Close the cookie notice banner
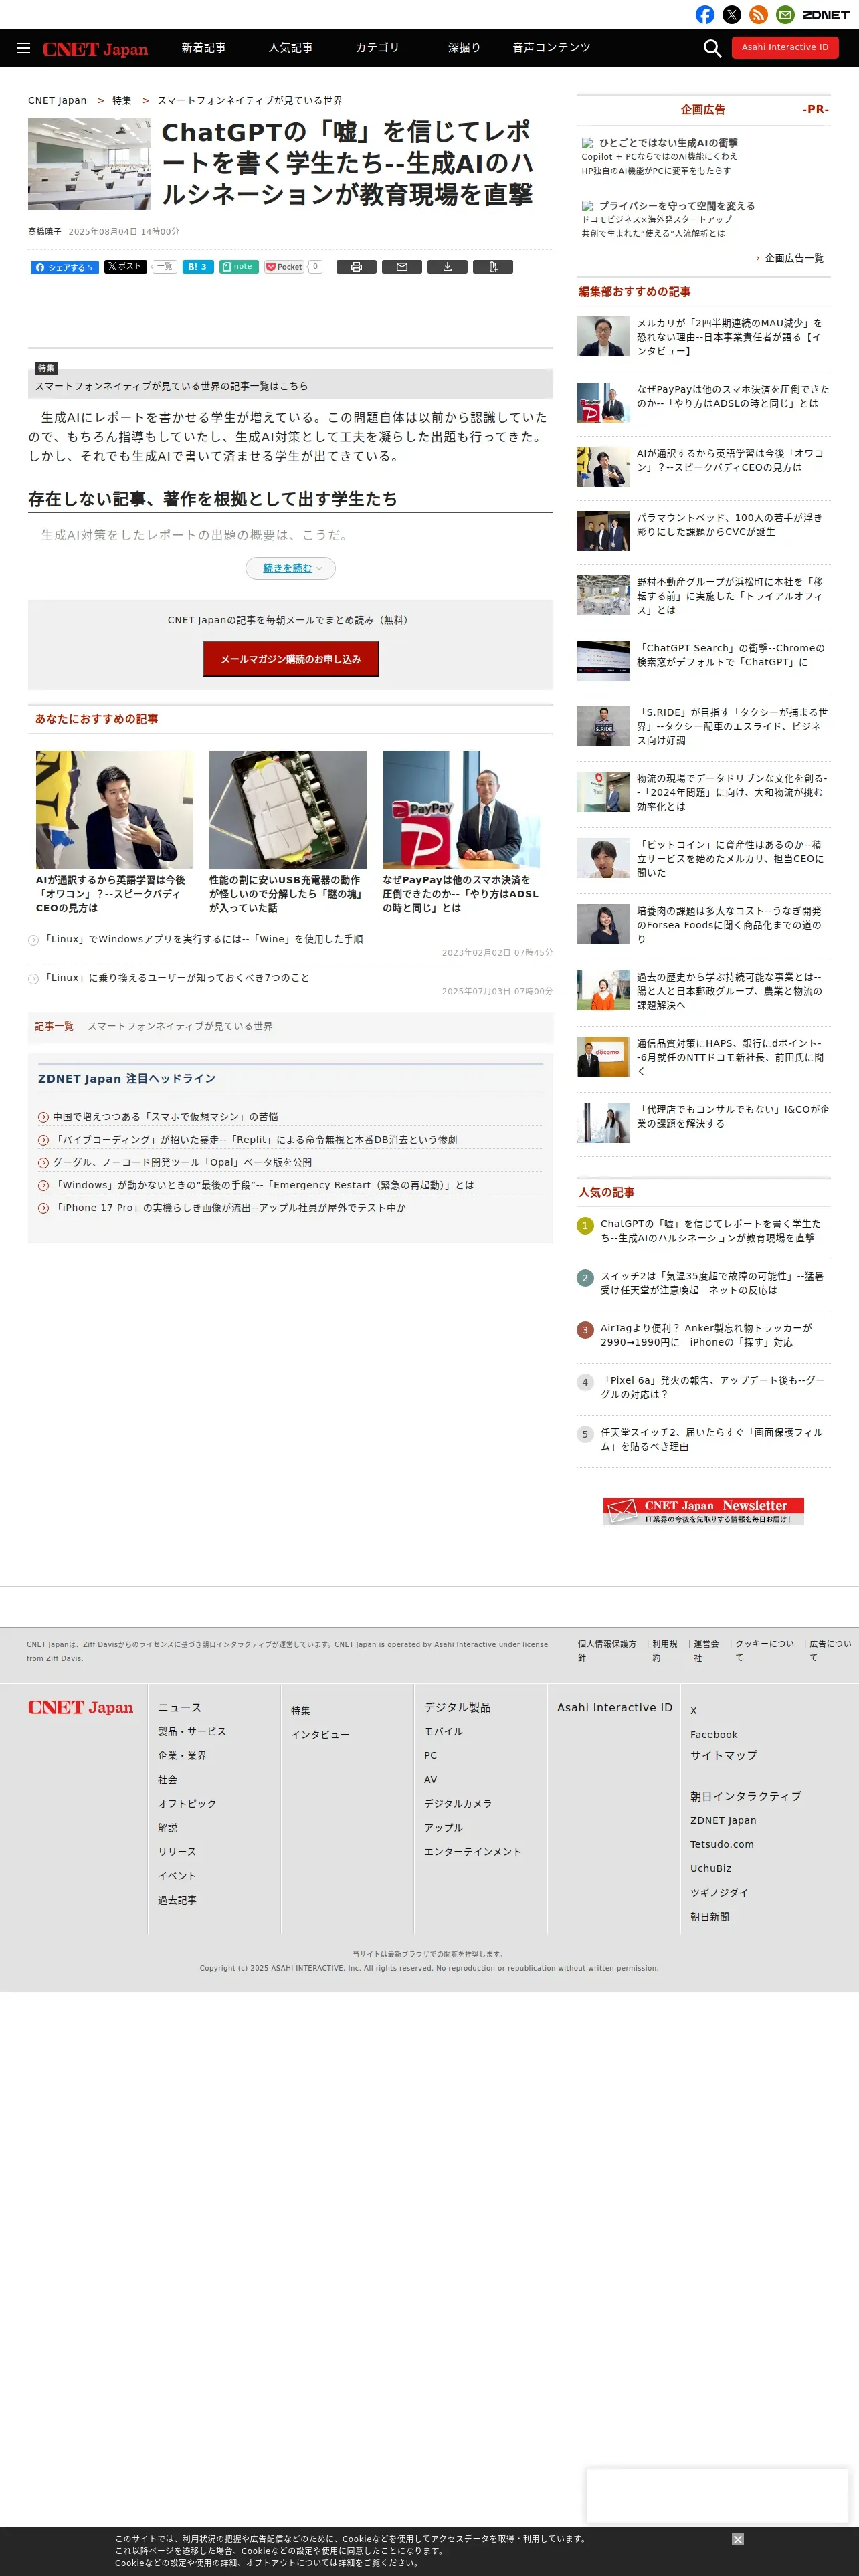The width and height of the screenshot is (859, 2576). [737, 2539]
